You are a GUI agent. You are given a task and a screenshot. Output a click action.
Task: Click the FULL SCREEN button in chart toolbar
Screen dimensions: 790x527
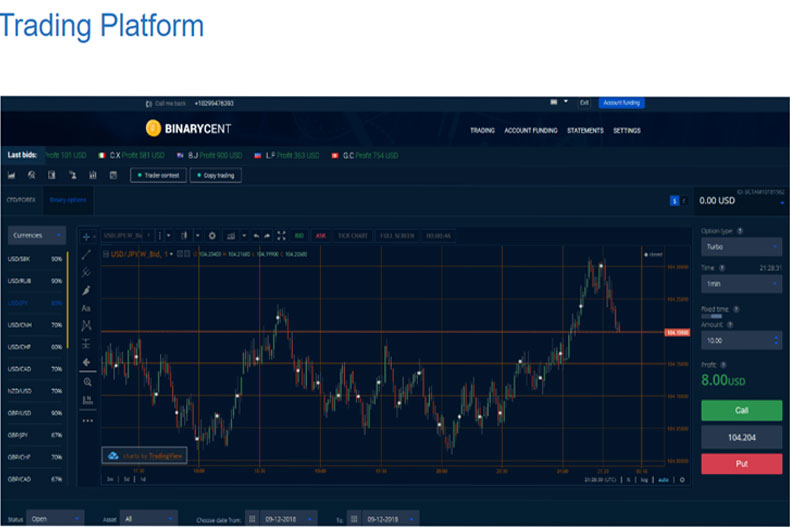coord(397,236)
